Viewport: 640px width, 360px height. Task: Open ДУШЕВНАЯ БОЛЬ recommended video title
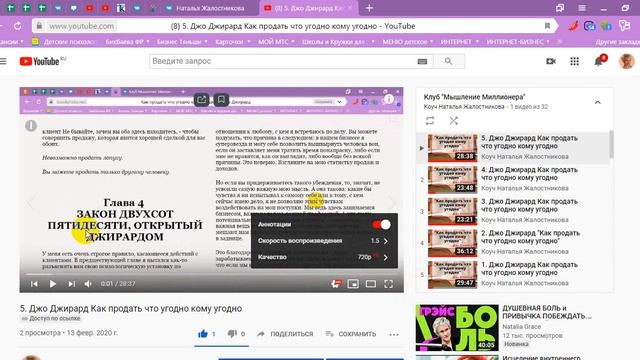[x=547, y=312]
